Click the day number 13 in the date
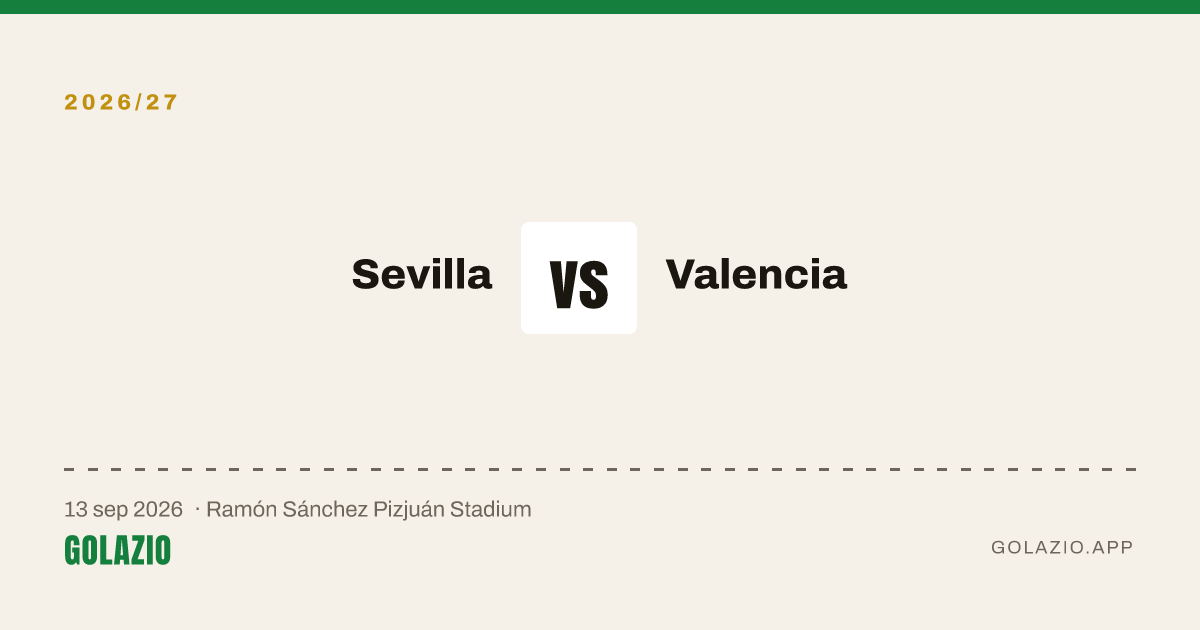The image size is (1200, 630). [x=76, y=510]
